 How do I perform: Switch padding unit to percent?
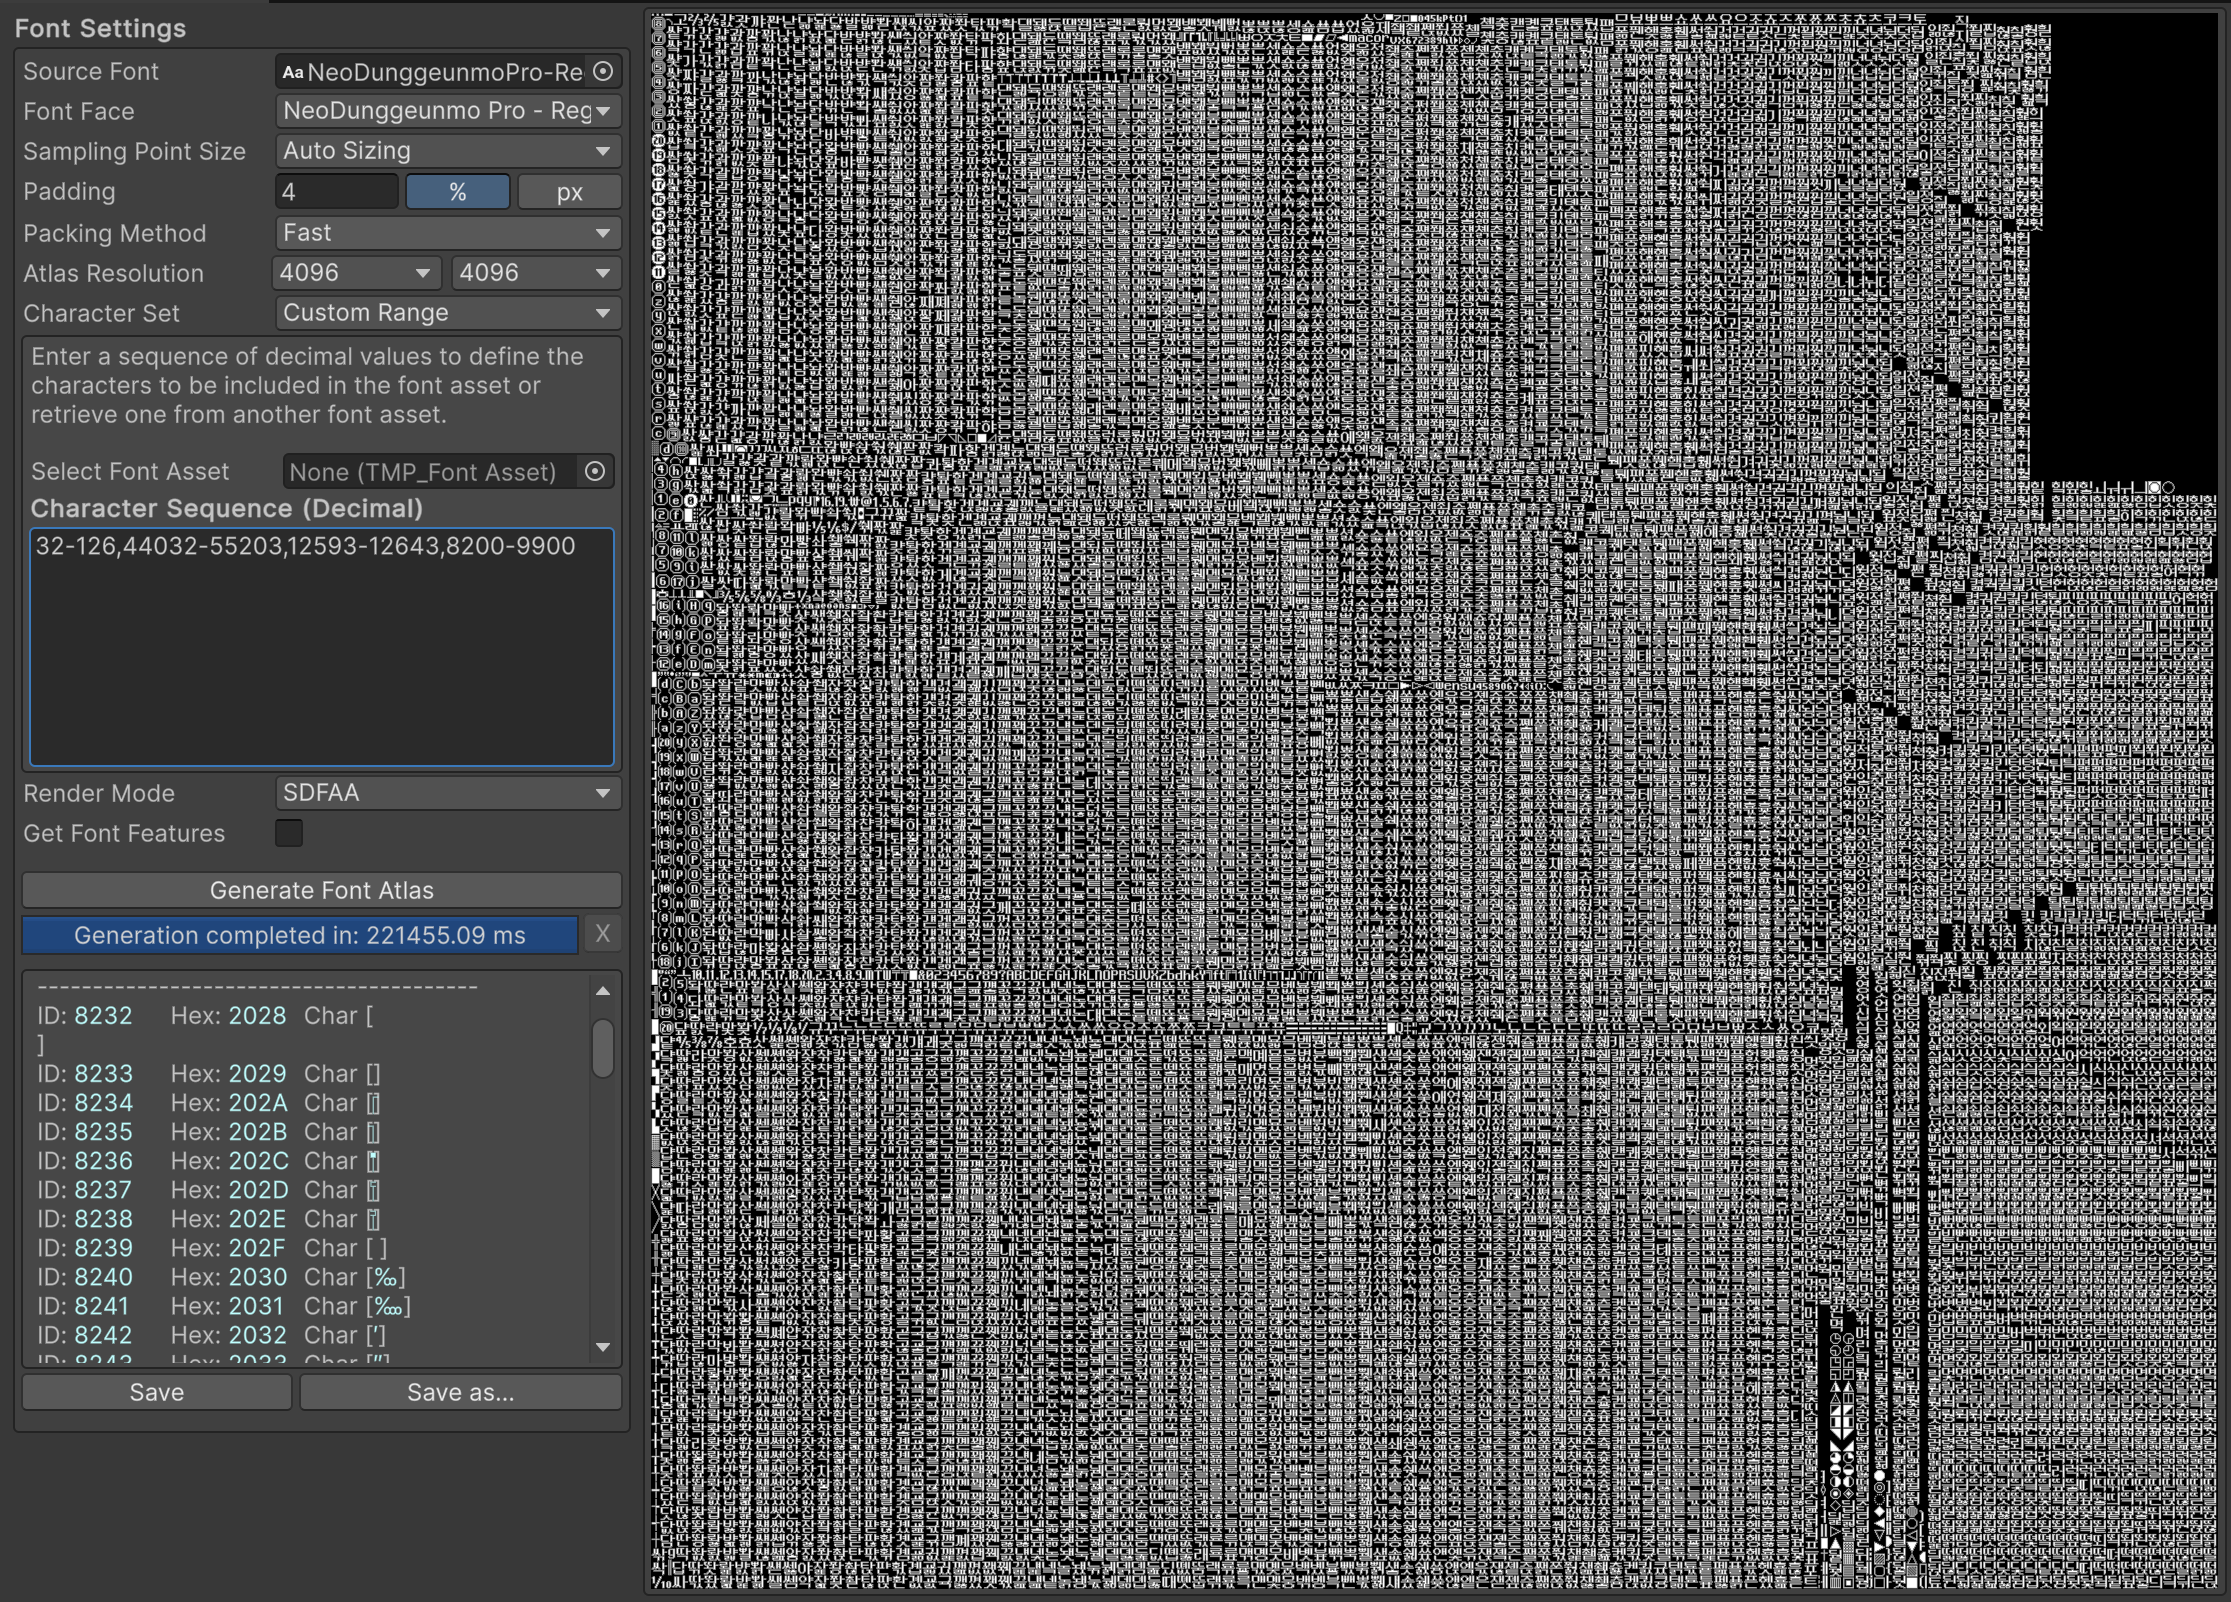(x=458, y=192)
